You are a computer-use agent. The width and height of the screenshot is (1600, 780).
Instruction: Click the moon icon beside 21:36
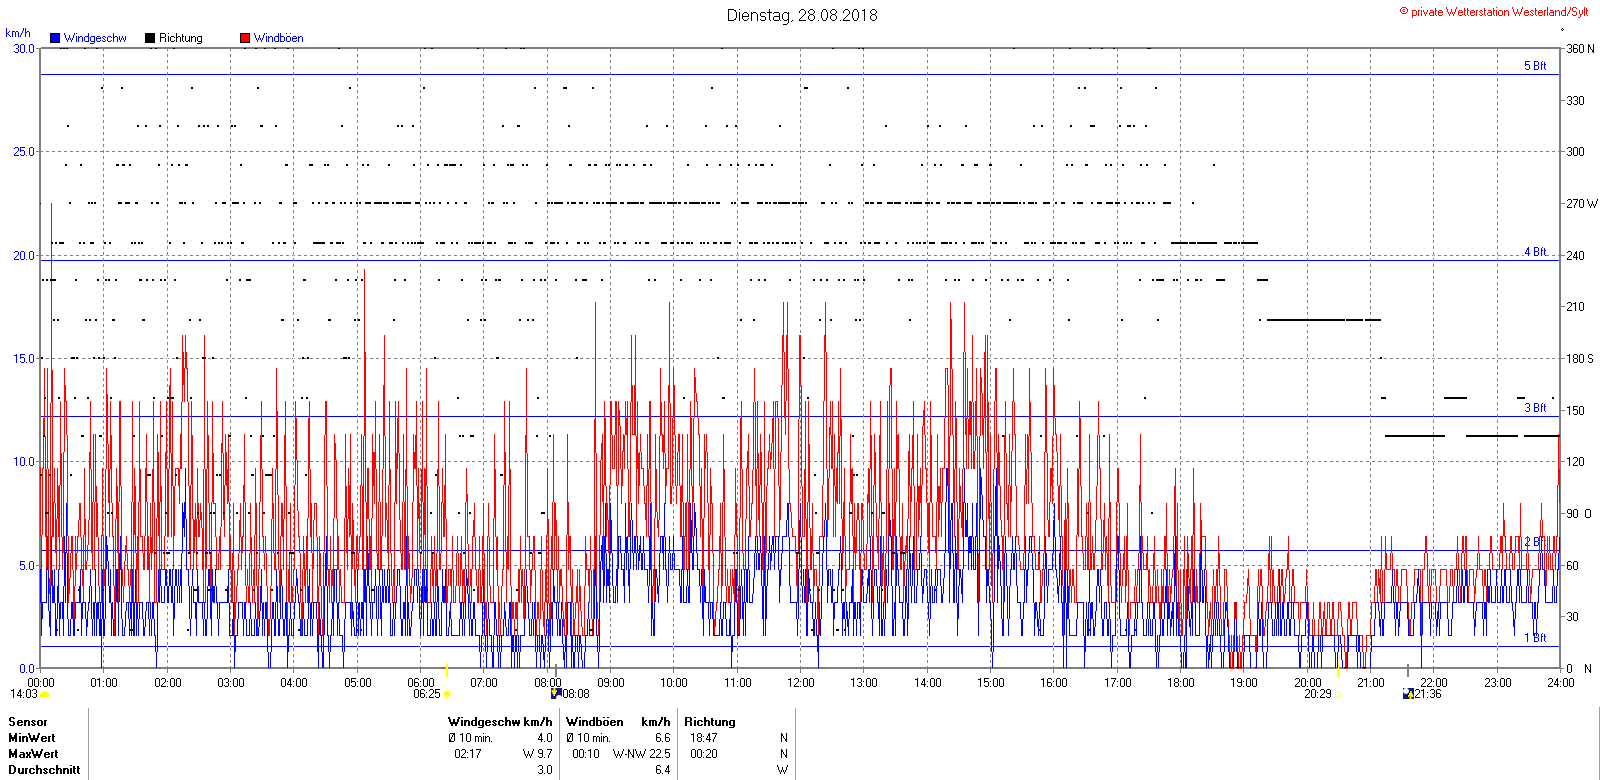point(1408,694)
